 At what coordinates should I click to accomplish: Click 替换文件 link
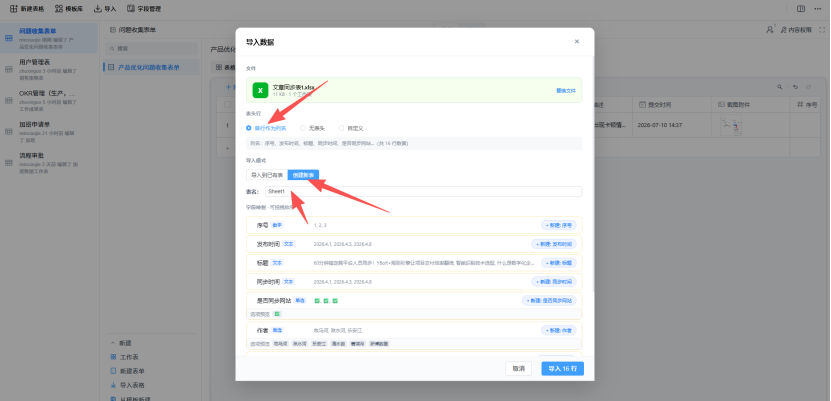[x=565, y=91]
